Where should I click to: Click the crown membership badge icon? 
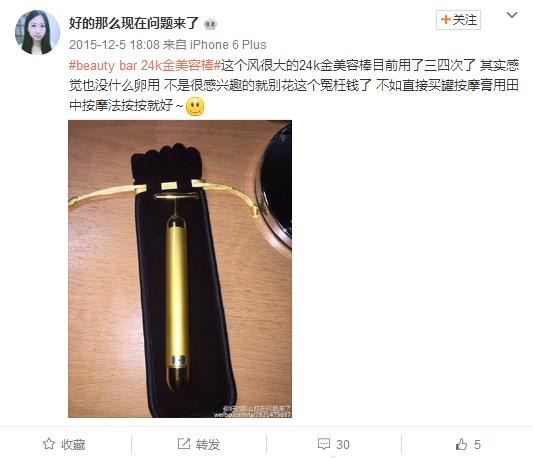(x=211, y=24)
